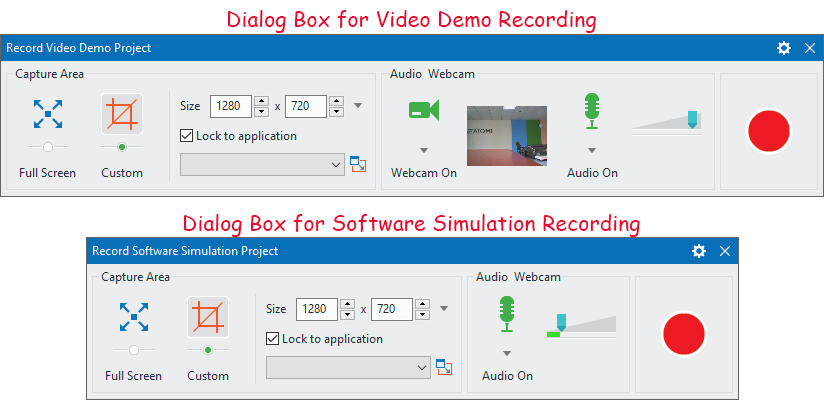
Task: Open application list combo box in Video Demo dialog
Action: [262, 165]
